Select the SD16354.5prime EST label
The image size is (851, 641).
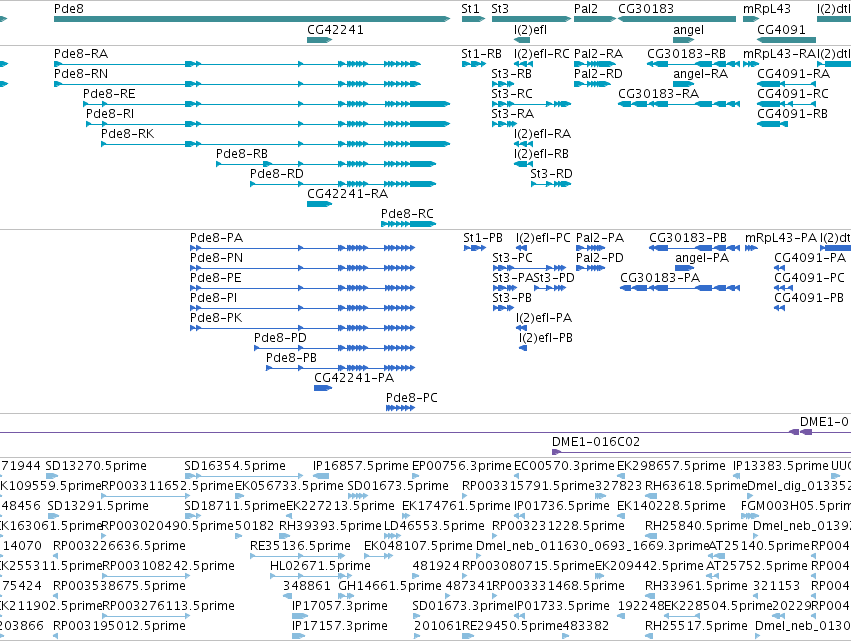[x=235, y=466]
